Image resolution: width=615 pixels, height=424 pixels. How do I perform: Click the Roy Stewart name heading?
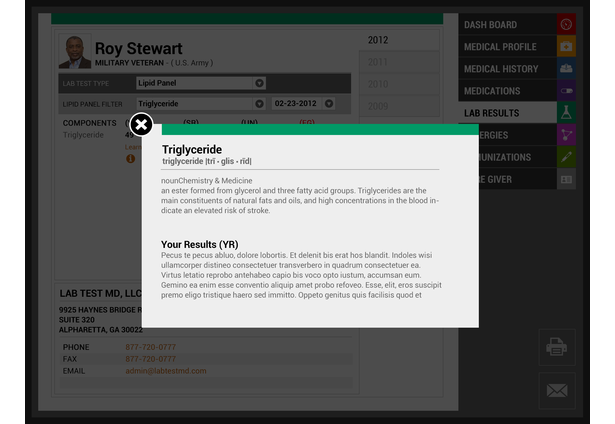[x=138, y=49]
